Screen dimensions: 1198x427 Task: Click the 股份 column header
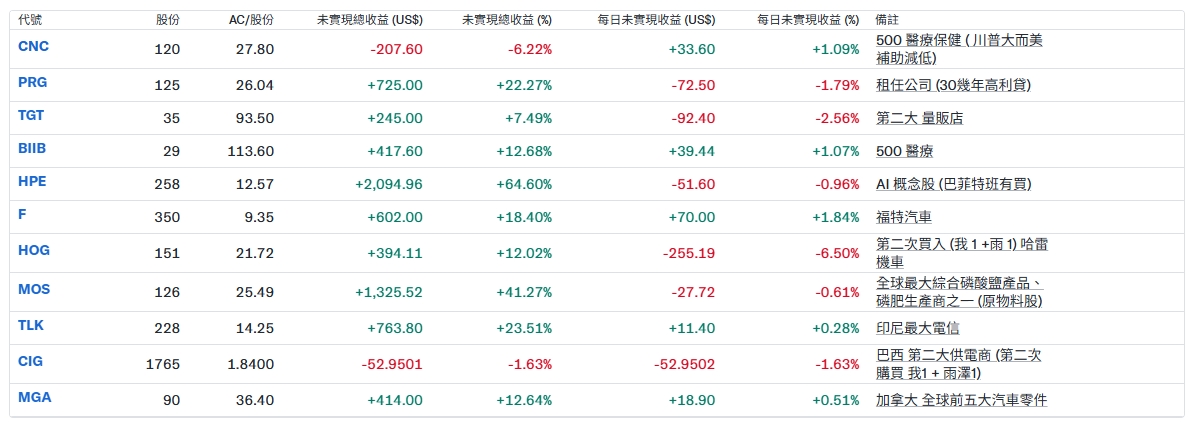click(168, 19)
